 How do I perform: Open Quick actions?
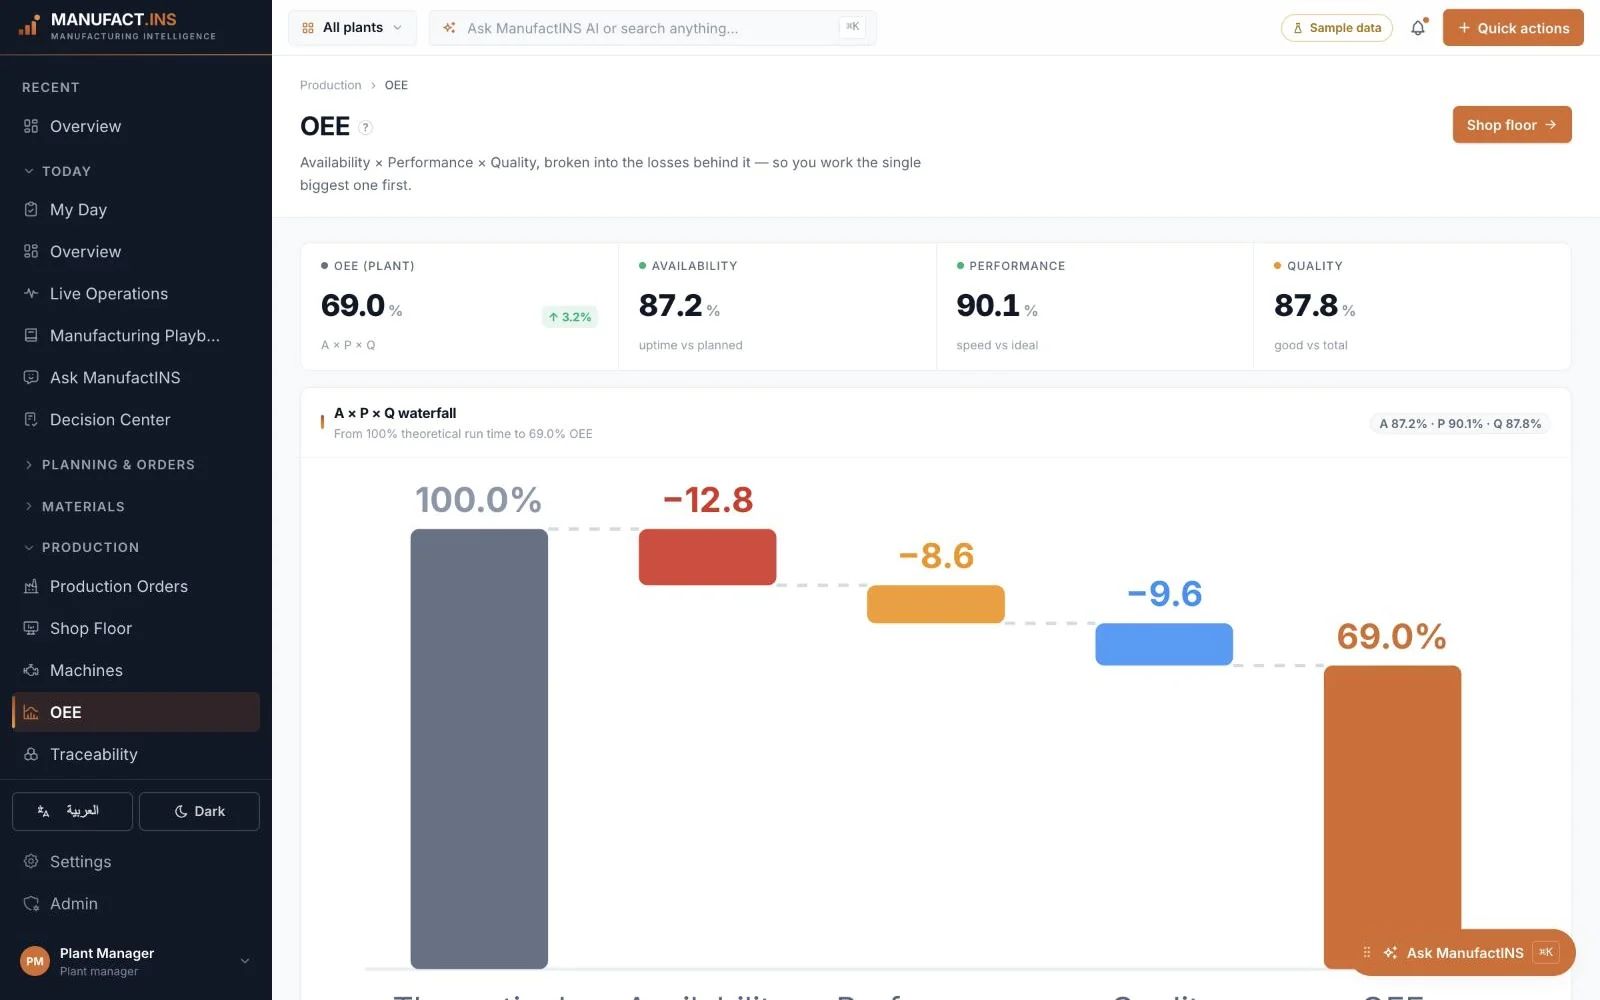click(1513, 28)
